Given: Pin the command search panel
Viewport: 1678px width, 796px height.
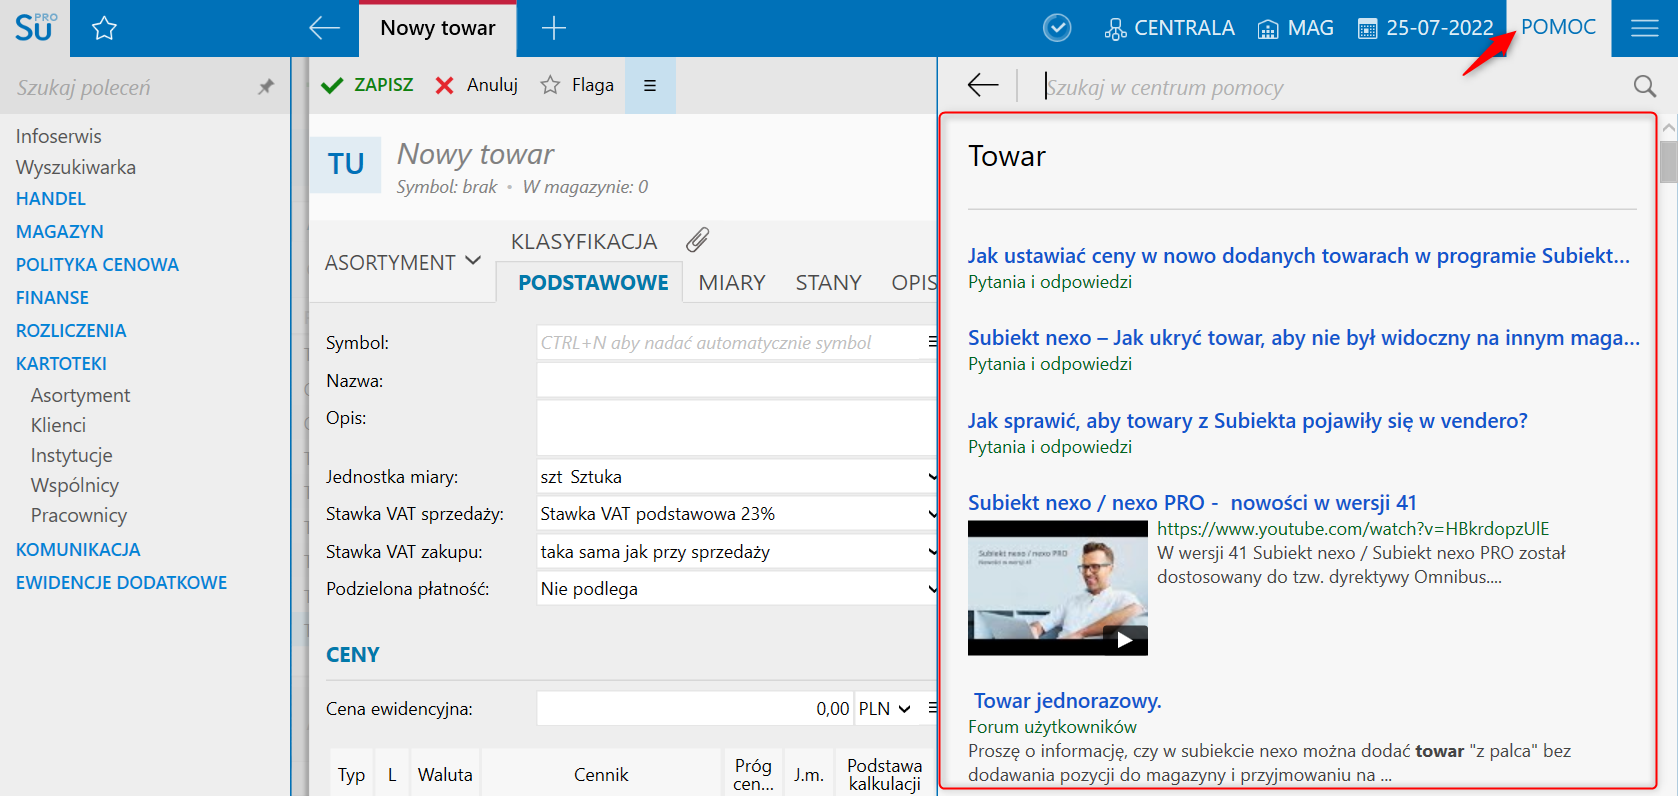Looking at the screenshot, I should [266, 87].
